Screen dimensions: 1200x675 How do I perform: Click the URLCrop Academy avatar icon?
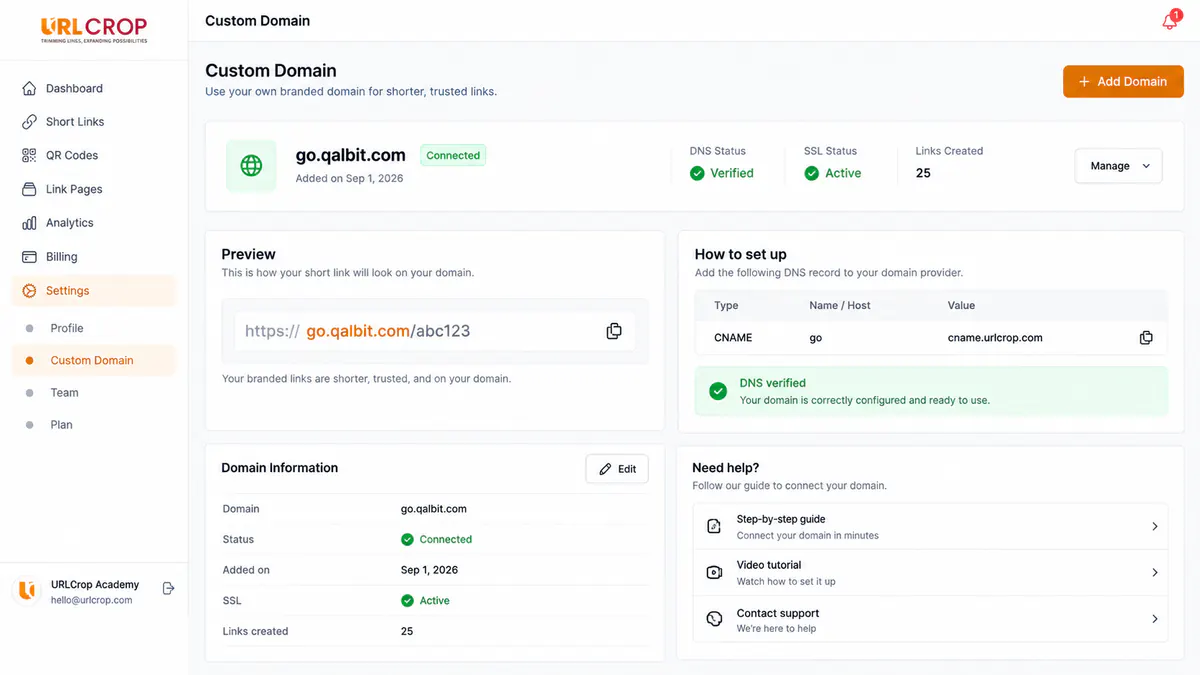[x=27, y=591]
